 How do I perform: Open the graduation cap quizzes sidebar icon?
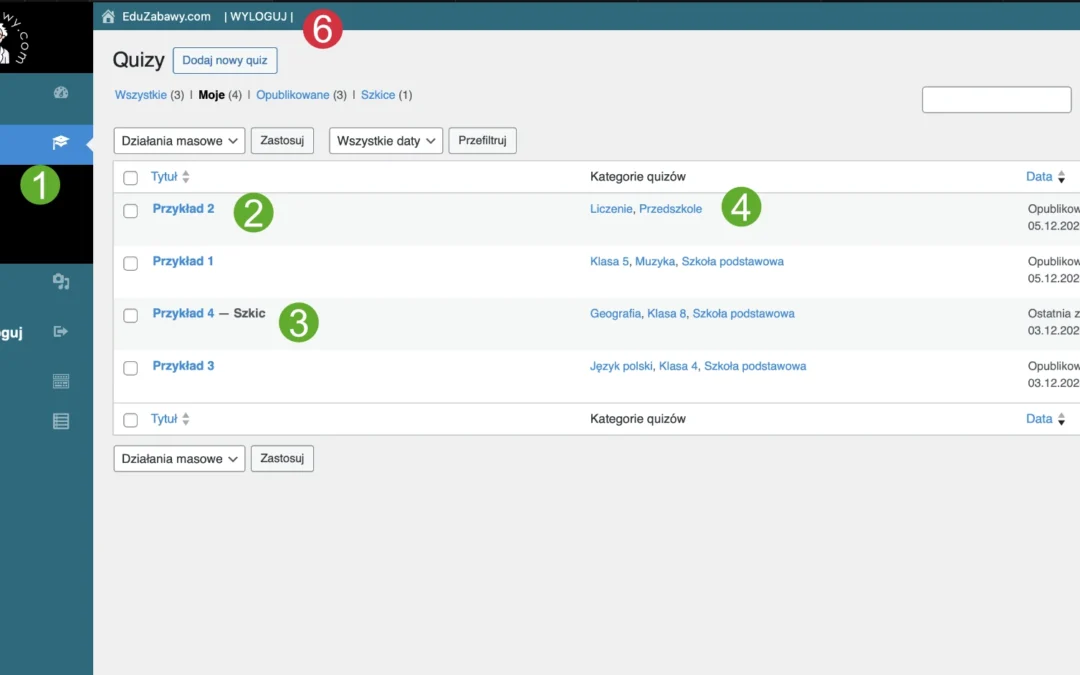pyautogui.click(x=61, y=143)
